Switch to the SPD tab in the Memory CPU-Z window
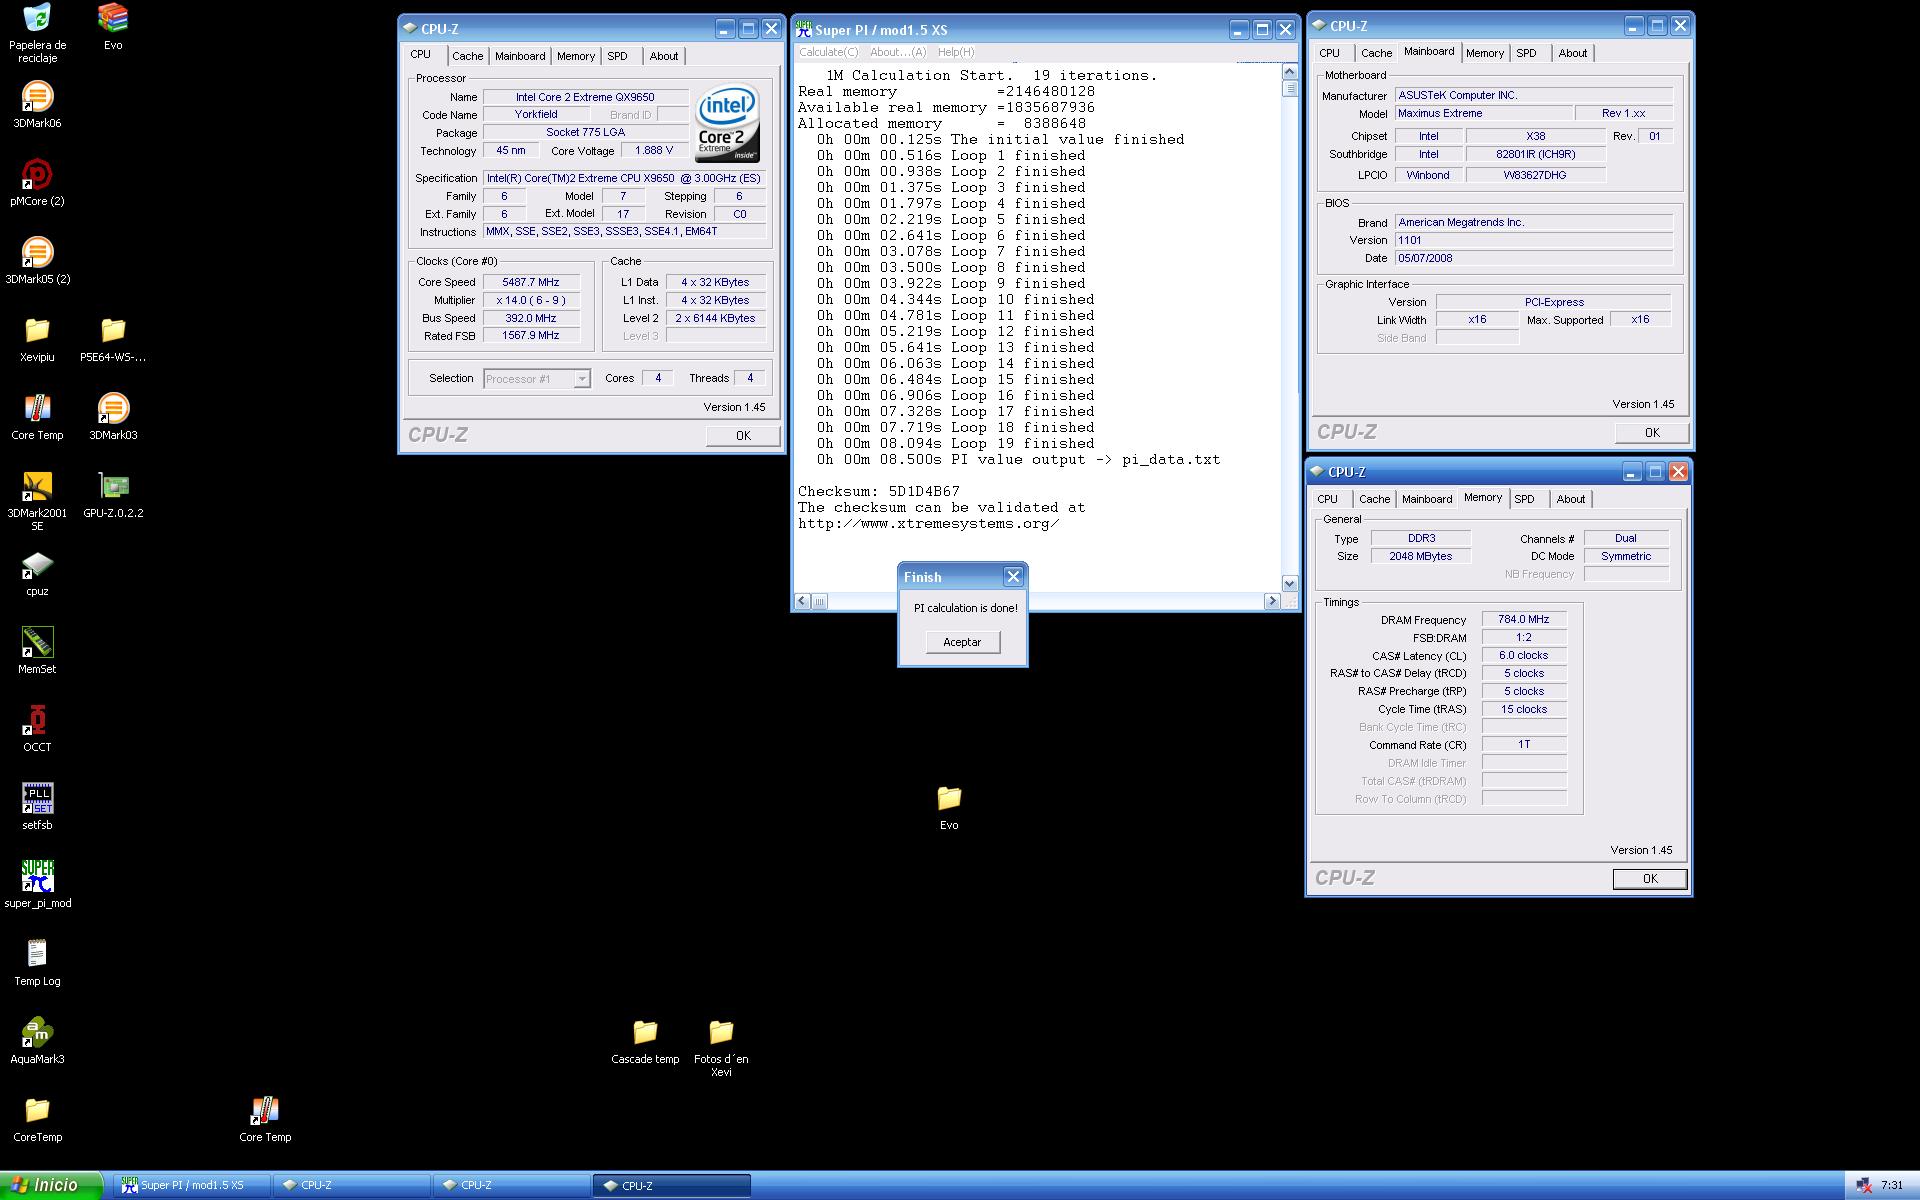 (1524, 499)
